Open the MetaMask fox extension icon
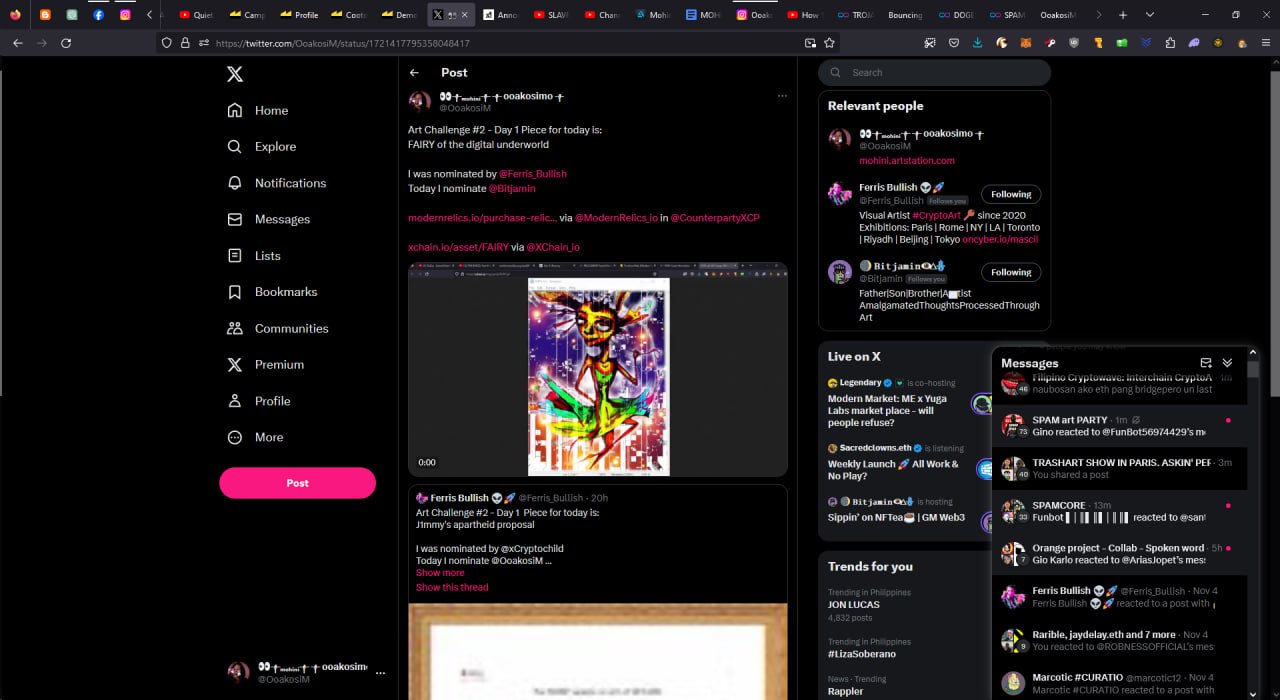 (1026, 43)
